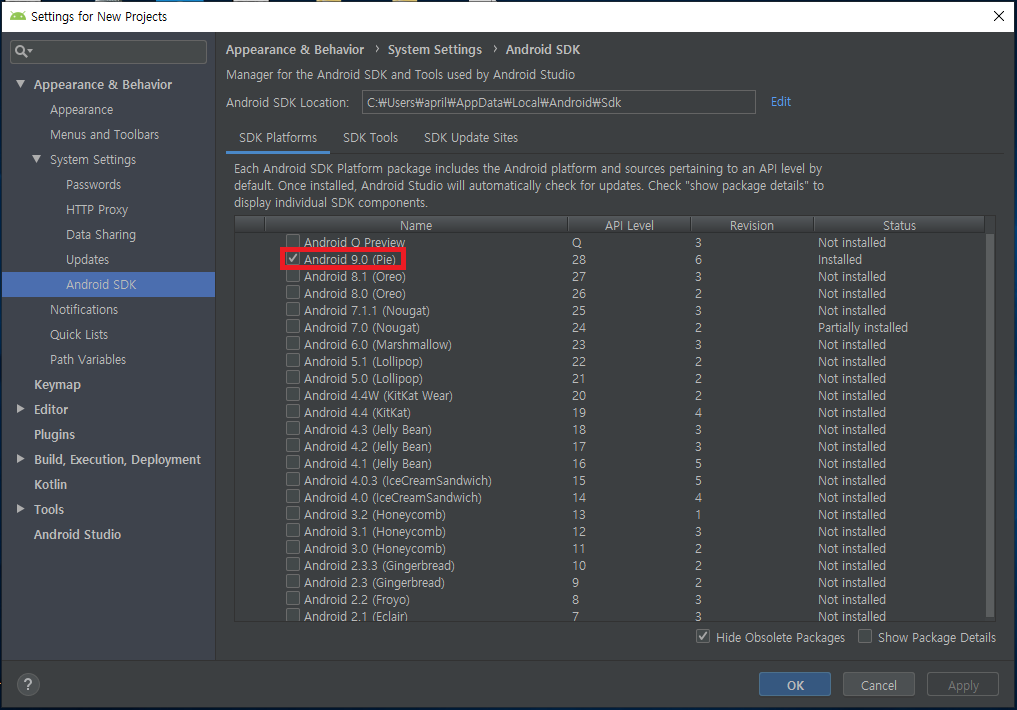Click the 'Installed' status for Android 9.0
This screenshot has width=1017, height=710.
click(x=839, y=259)
